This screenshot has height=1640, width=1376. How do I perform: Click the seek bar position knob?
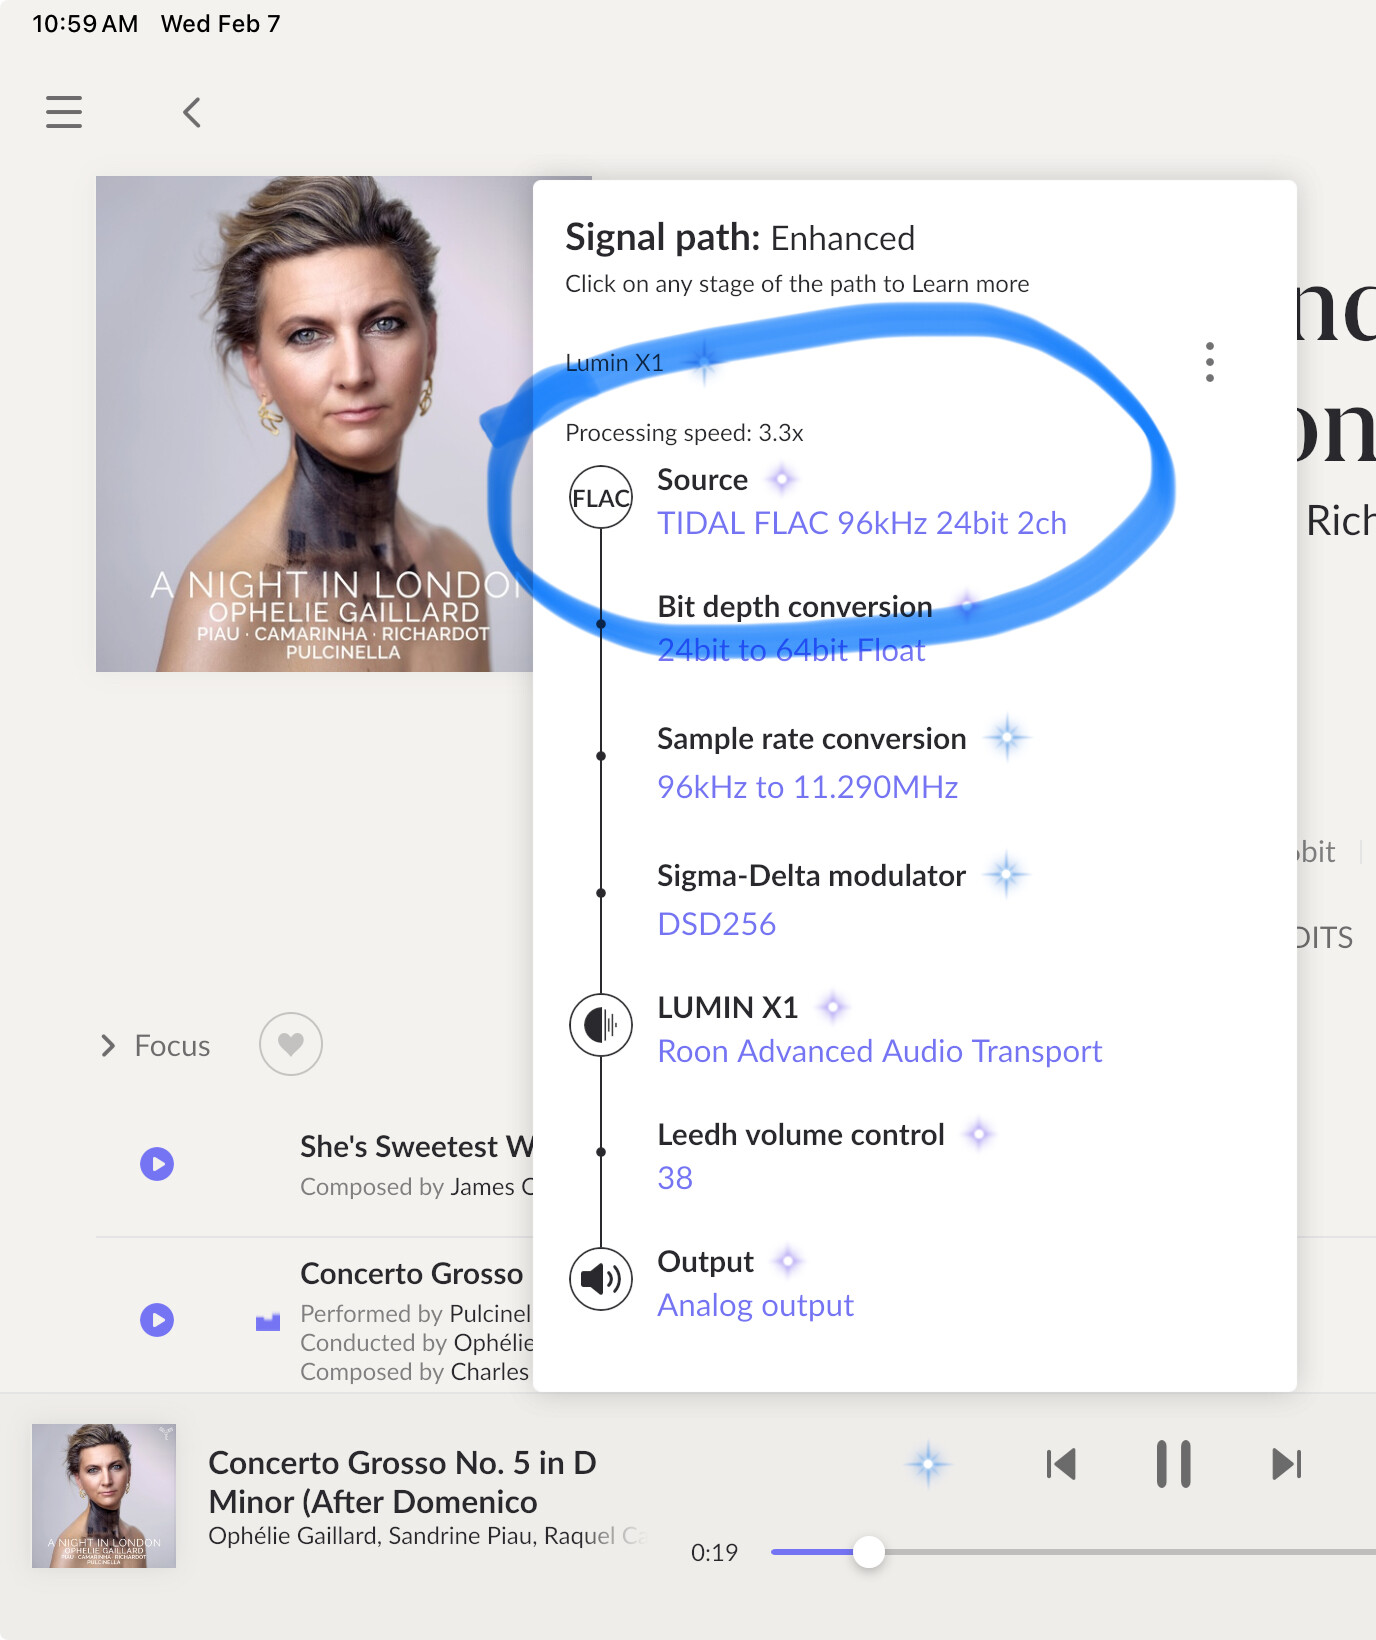(869, 1552)
